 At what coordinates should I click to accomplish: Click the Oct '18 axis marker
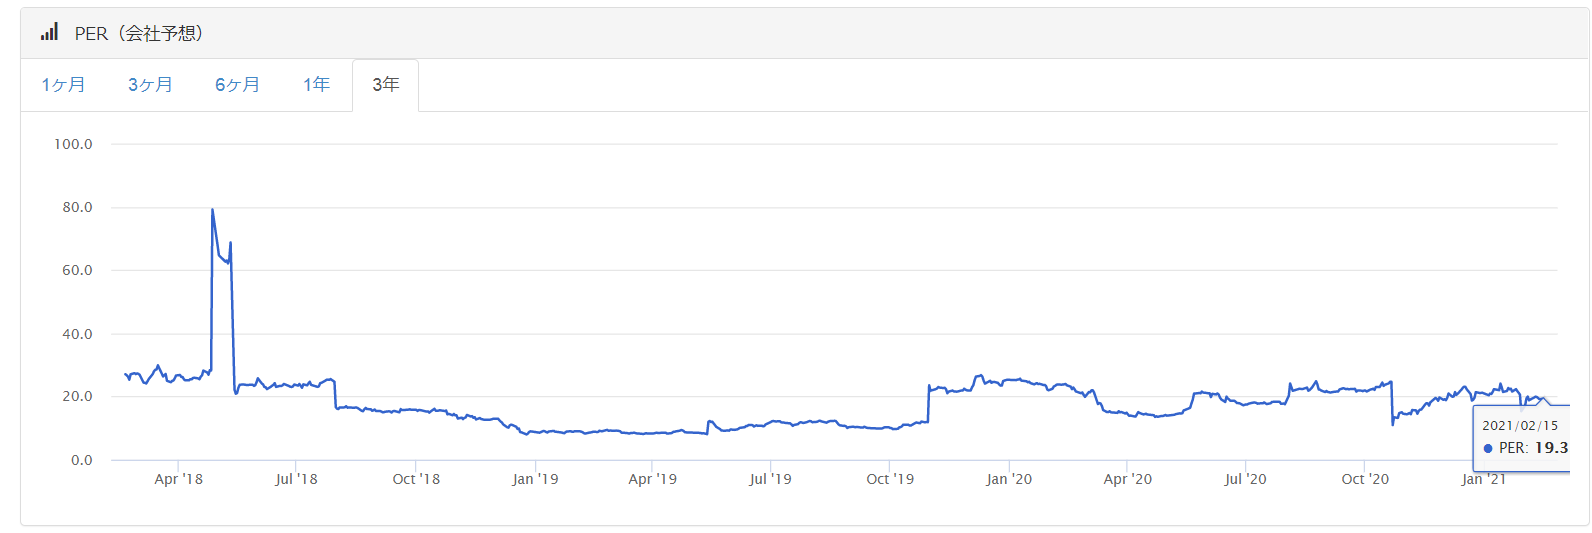[x=416, y=479]
